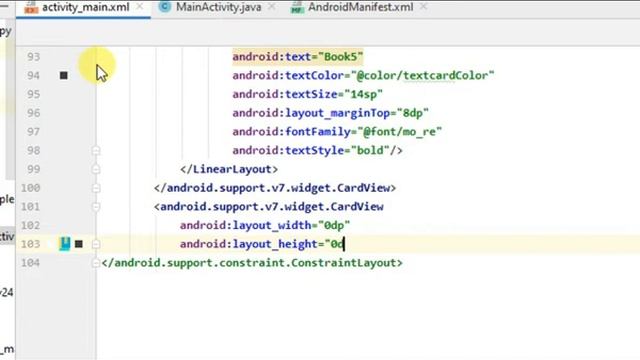This screenshot has width=640, height=360.
Task: Click the color preview square on line 103
Action: click(79, 244)
